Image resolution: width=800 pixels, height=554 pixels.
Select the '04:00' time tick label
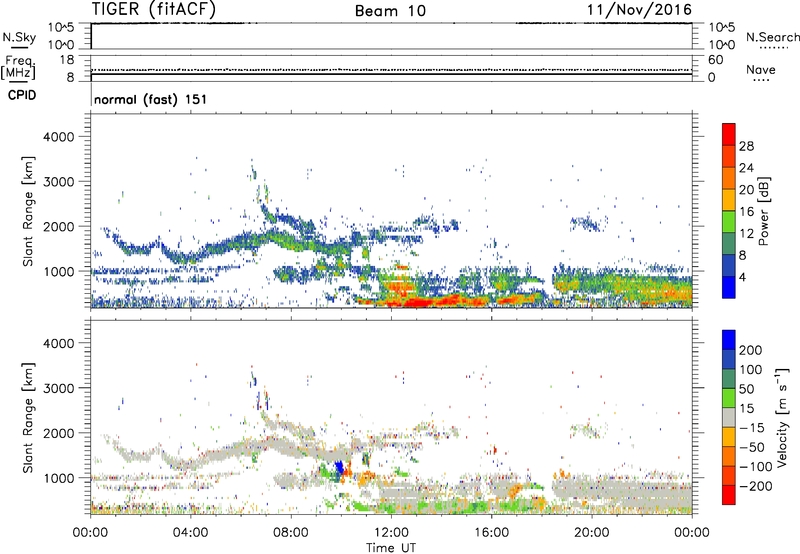pos(191,533)
